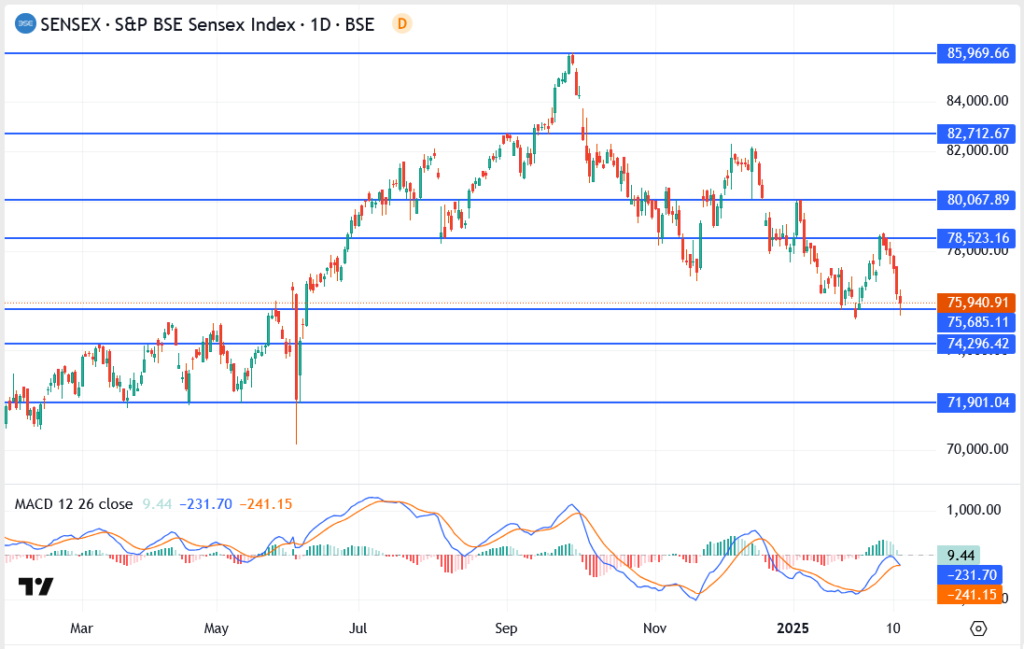Viewport: 1024px width, 649px height.
Task: Click the 74,296.42 level label
Action: (975, 343)
